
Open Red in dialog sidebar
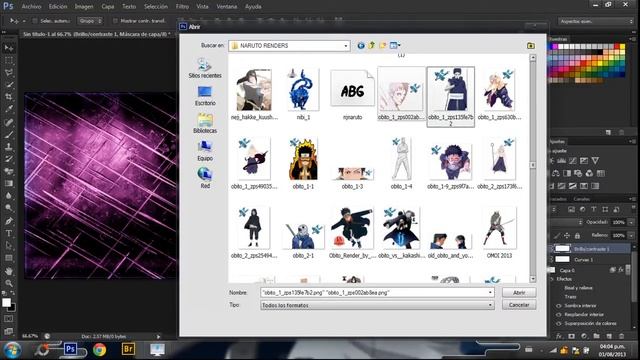coord(205,178)
